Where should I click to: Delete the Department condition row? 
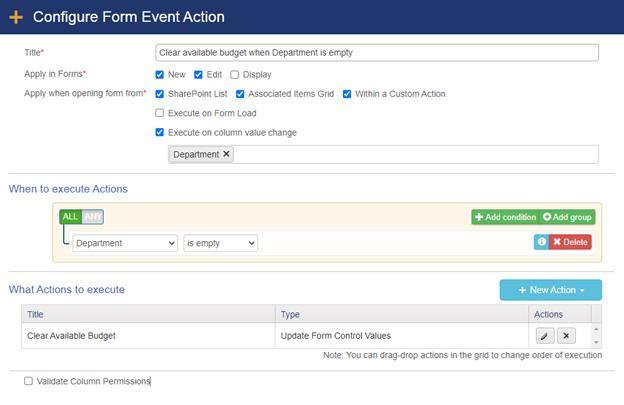pos(570,242)
